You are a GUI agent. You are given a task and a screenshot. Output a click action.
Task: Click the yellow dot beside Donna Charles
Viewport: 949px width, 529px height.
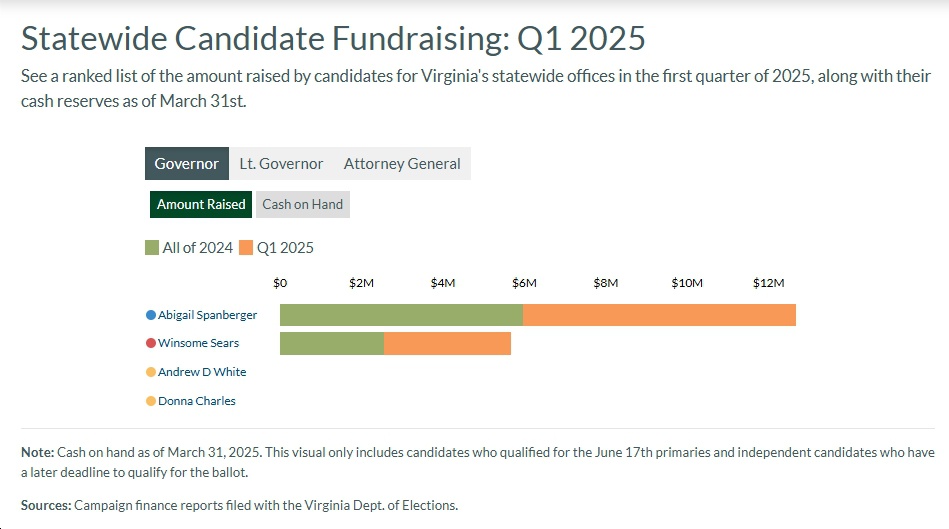tap(151, 401)
